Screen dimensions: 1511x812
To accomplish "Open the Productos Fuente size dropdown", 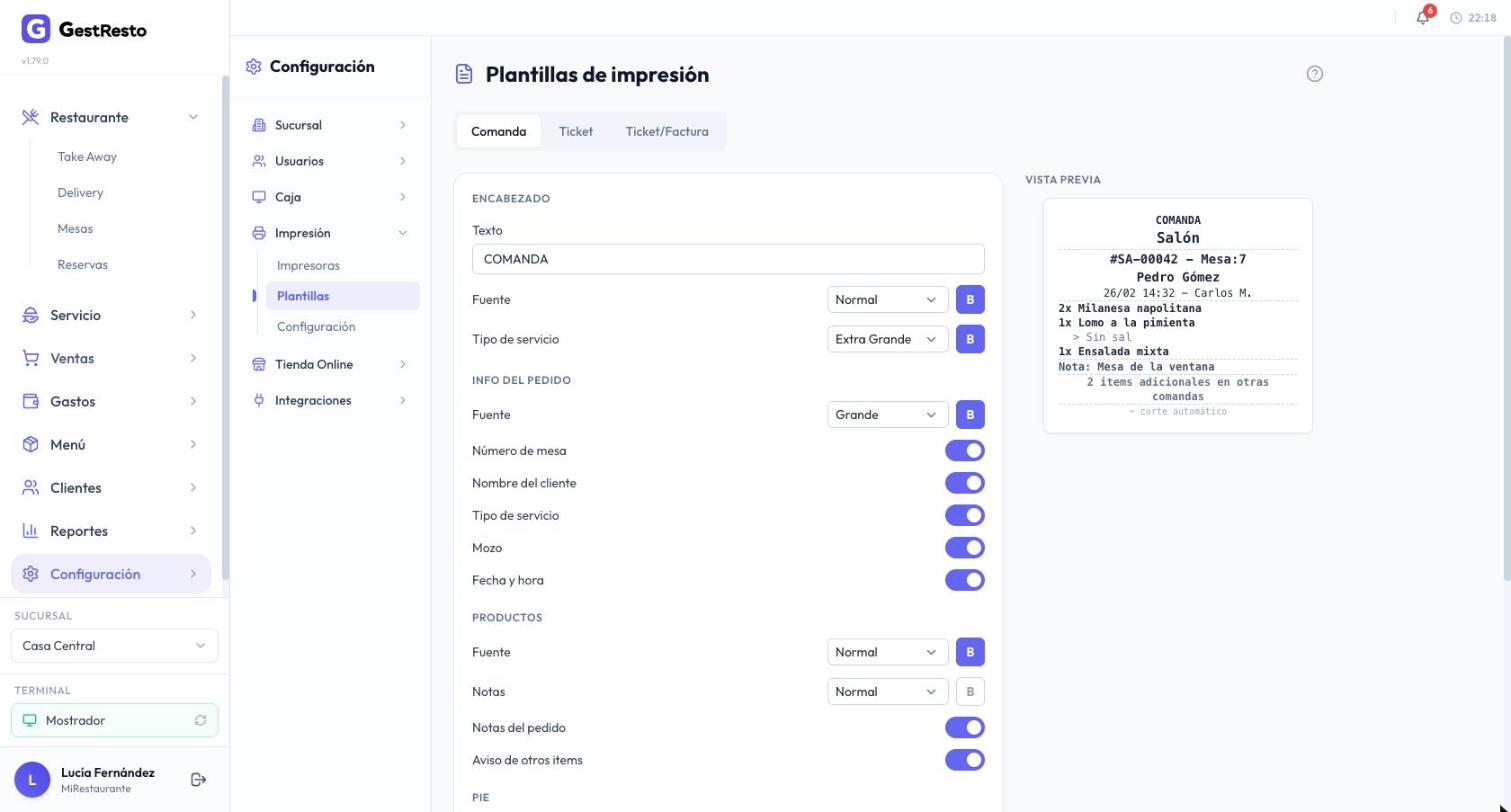I will click(887, 652).
